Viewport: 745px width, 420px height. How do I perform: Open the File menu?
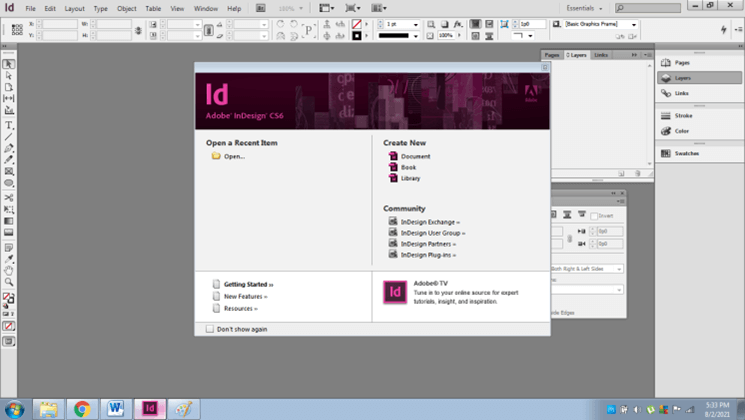pos(30,9)
